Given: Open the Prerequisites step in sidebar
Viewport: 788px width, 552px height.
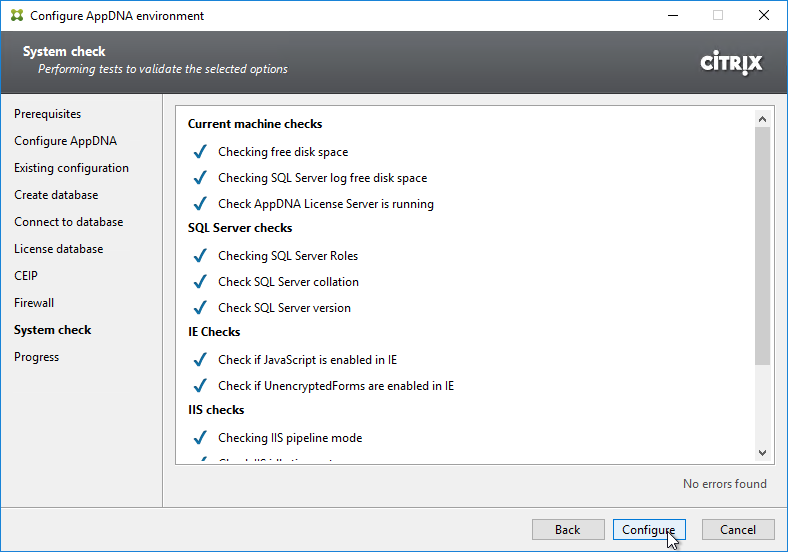Looking at the screenshot, I should point(47,114).
